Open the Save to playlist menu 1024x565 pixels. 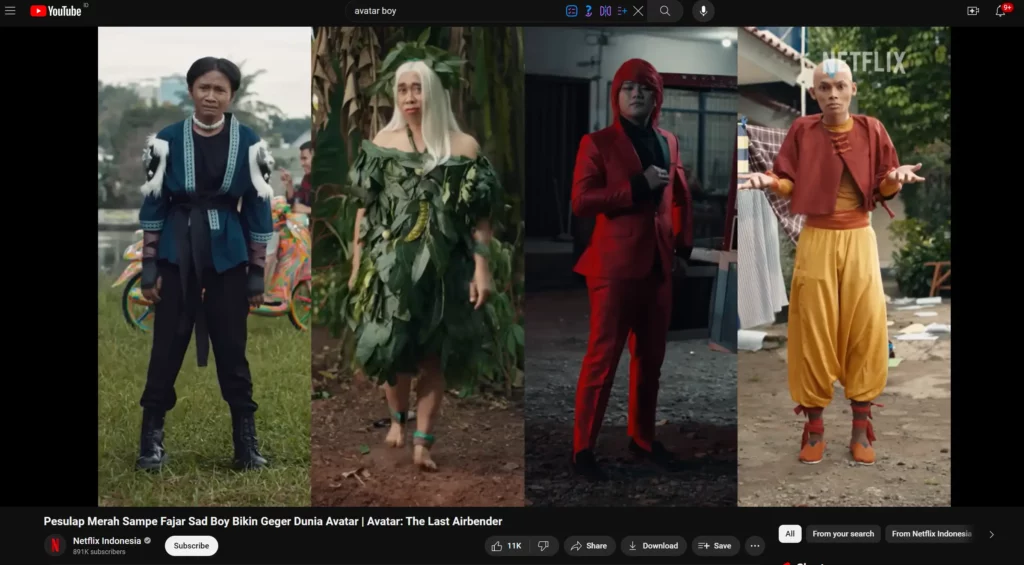(x=716, y=546)
